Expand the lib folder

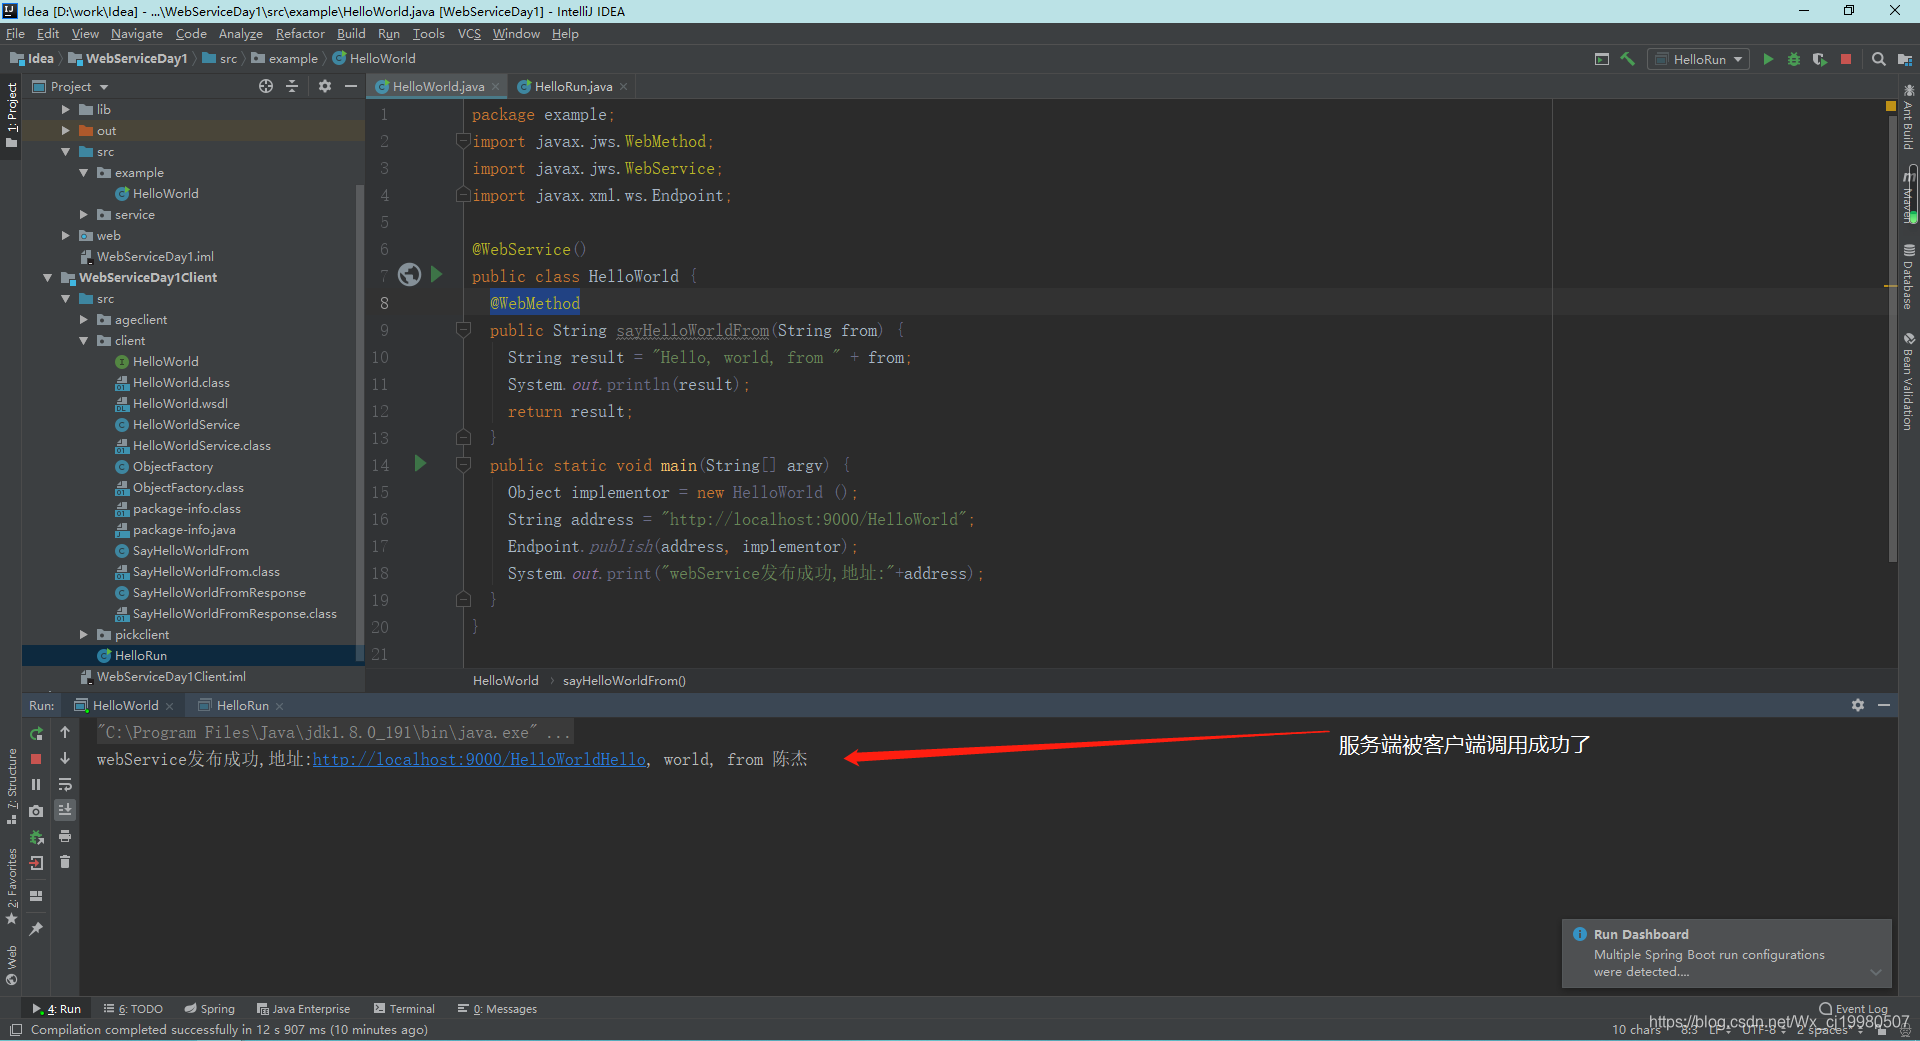(65, 110)
